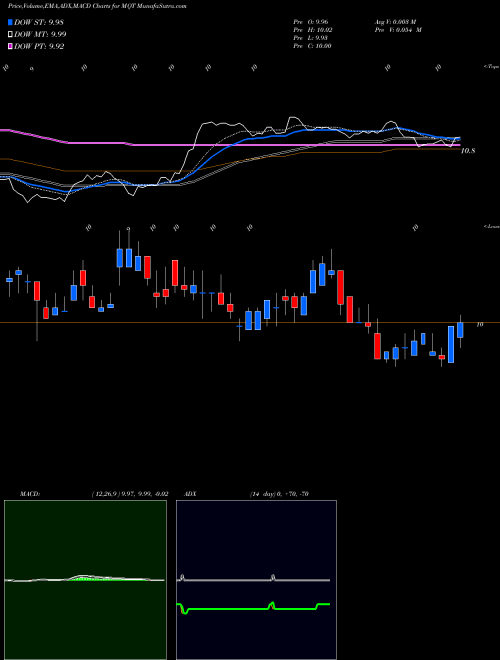500x660 pixels.
Task: Click the magenta DOW PT legend swatch
Action: [11, 46]
